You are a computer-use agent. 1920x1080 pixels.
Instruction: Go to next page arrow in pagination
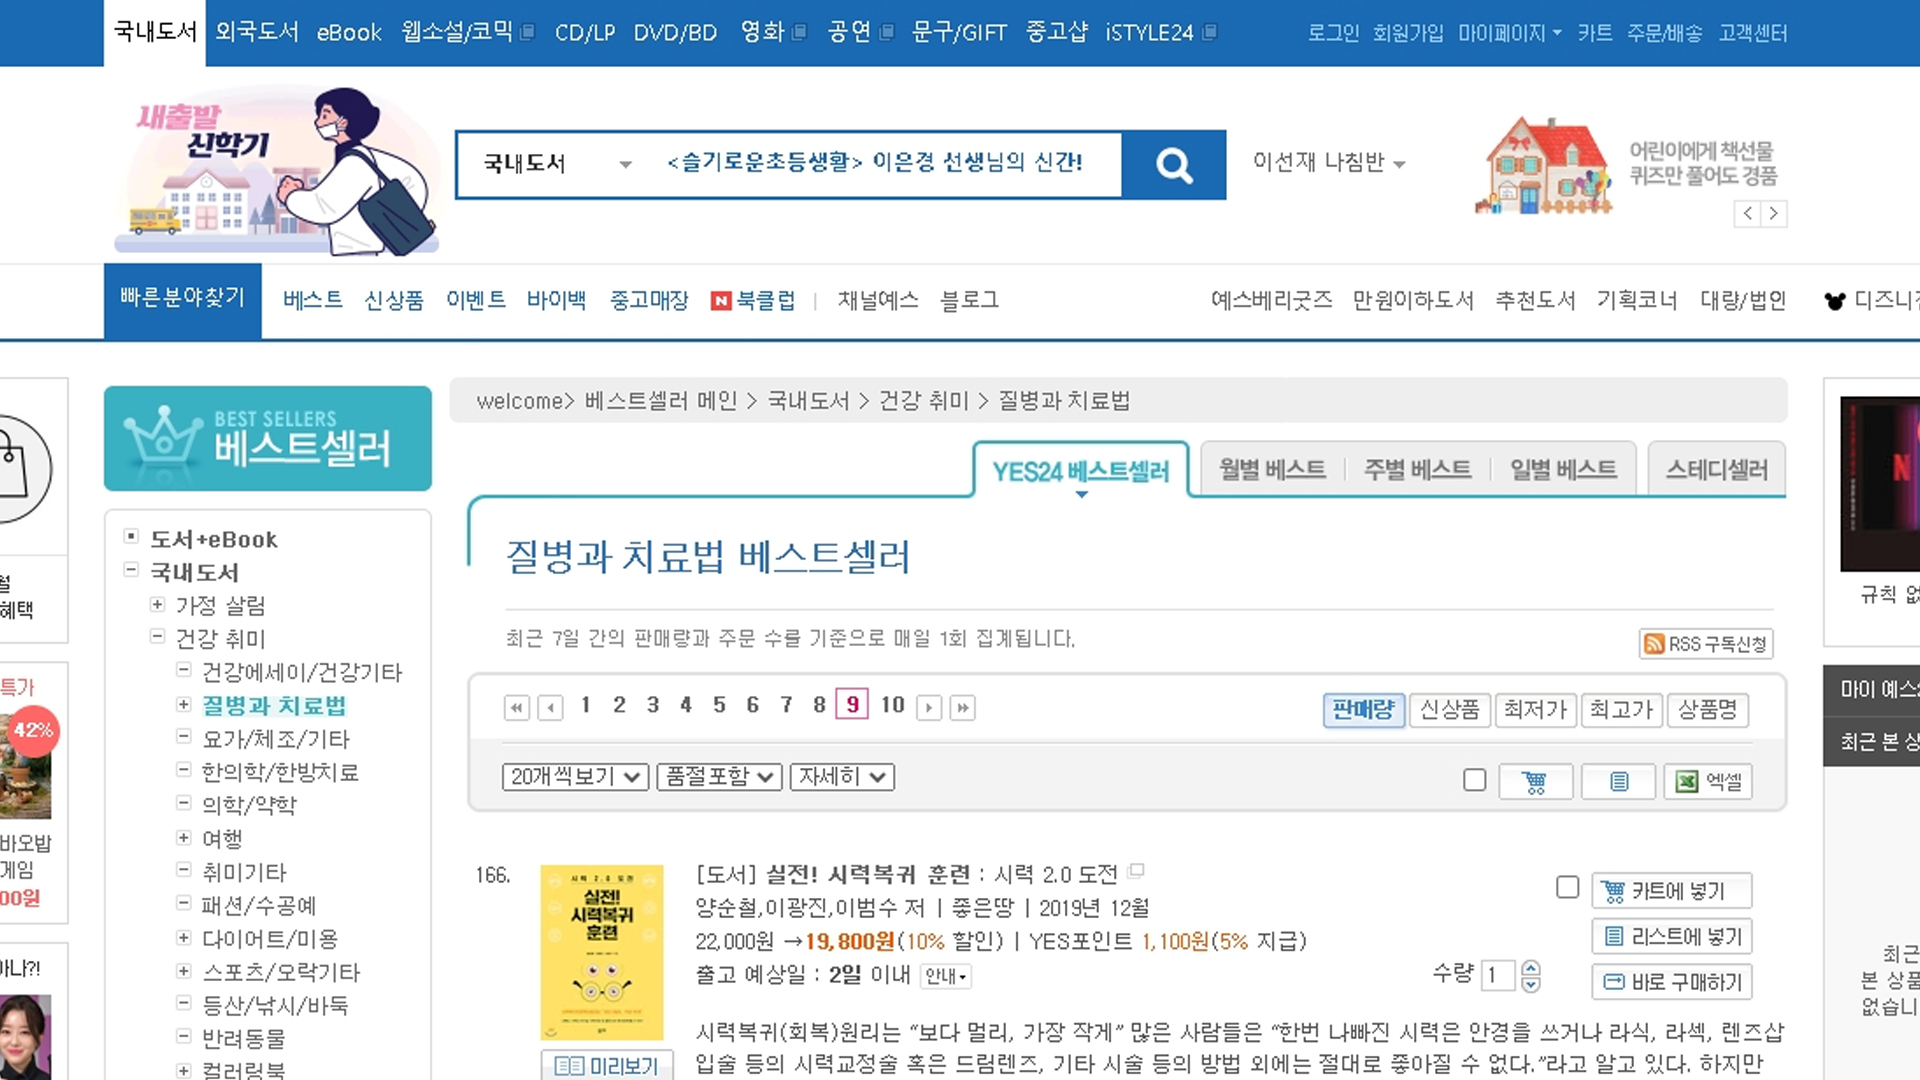point(929,708)
